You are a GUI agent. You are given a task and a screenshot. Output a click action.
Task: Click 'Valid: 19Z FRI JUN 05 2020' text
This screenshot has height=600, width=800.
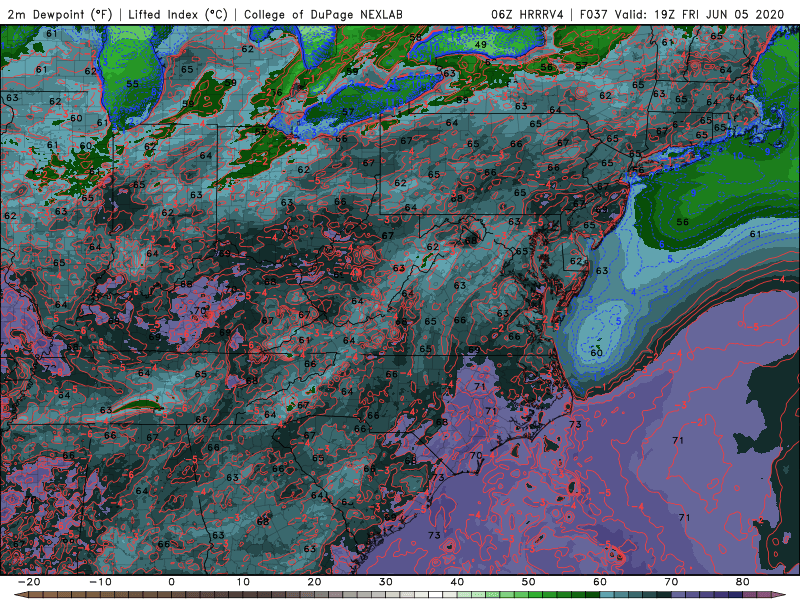click(699, 14)
